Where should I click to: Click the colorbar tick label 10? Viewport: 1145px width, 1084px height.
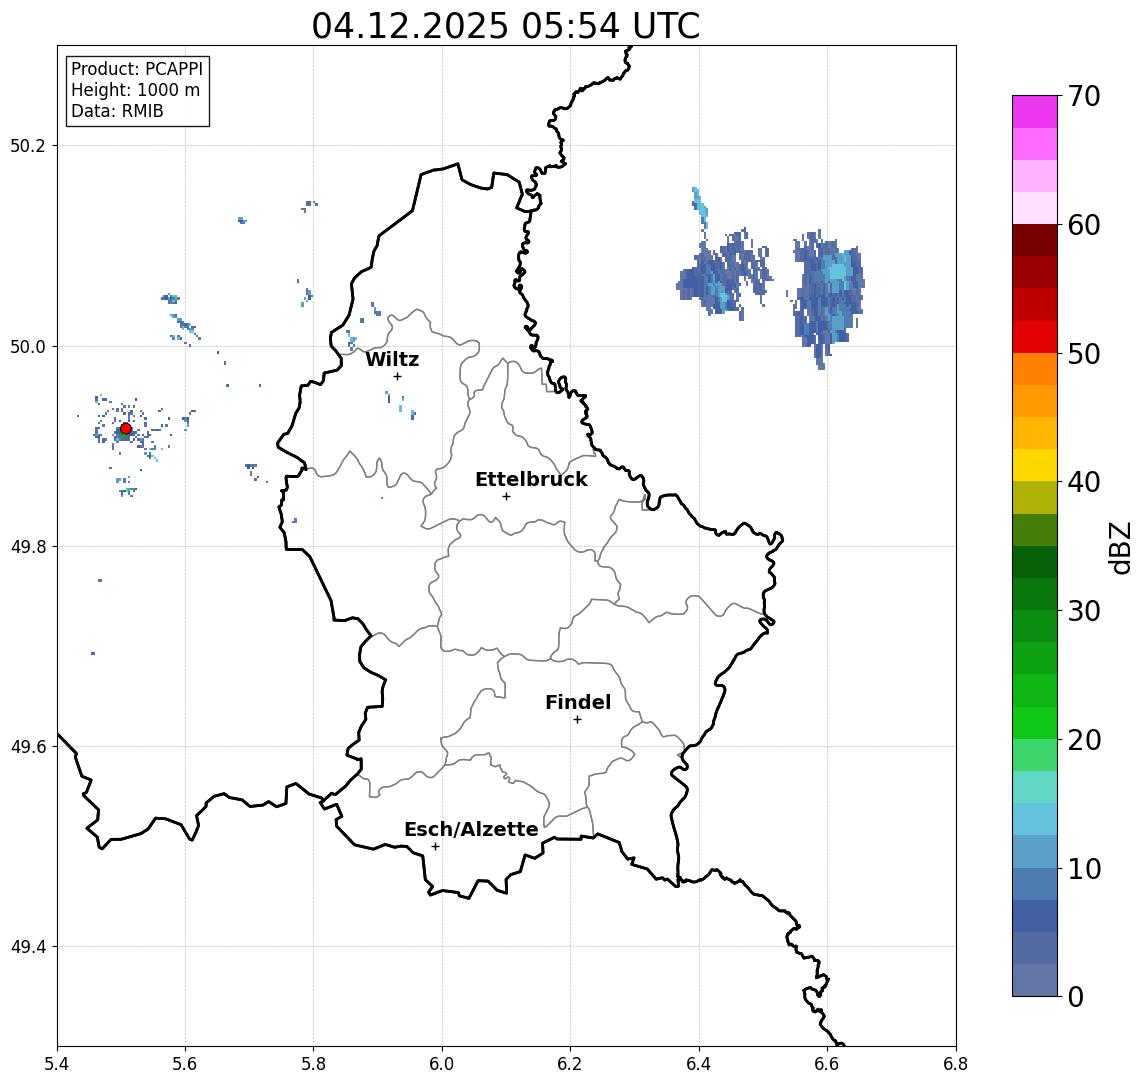1084,868
